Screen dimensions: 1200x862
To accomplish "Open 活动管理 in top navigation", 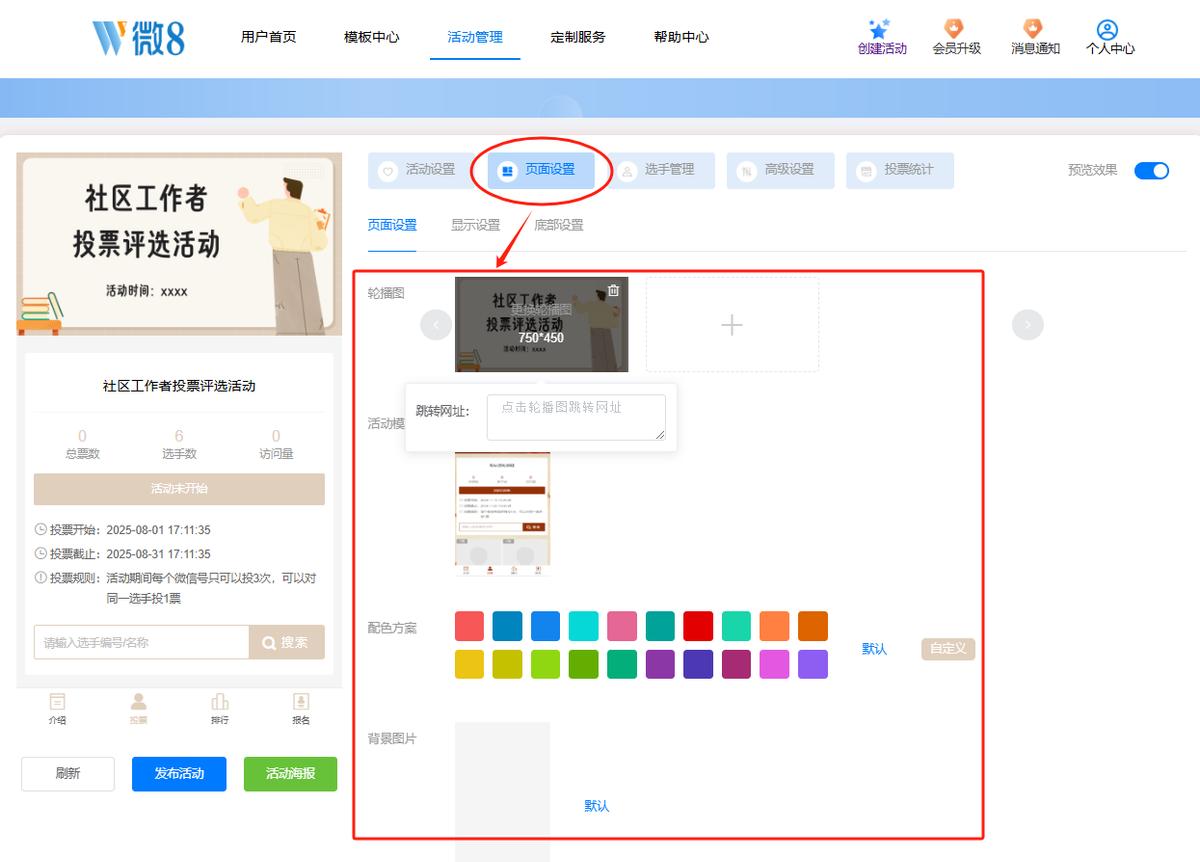I will pyautogui.click(x=475, y=37).
